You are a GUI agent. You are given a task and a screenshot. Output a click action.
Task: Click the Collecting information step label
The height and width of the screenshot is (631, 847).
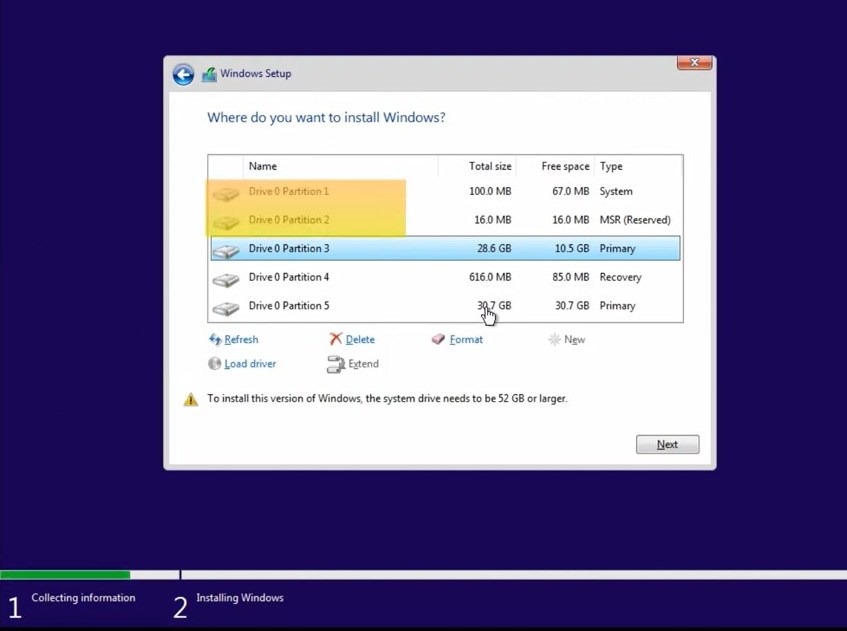coord(83,598)
